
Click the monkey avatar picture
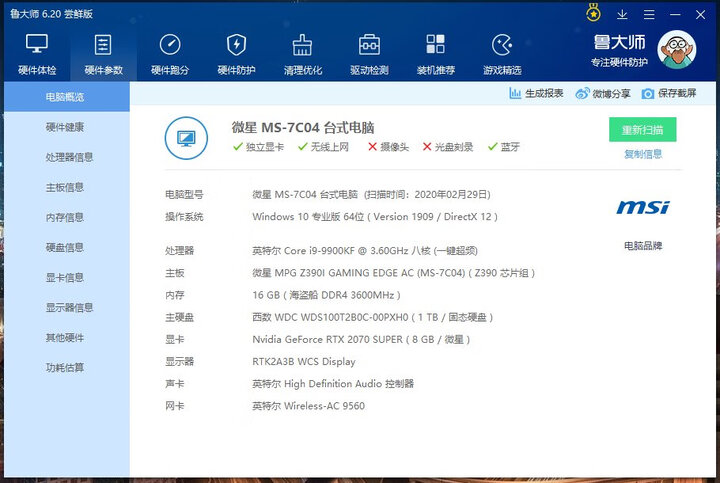pos(677,50)
